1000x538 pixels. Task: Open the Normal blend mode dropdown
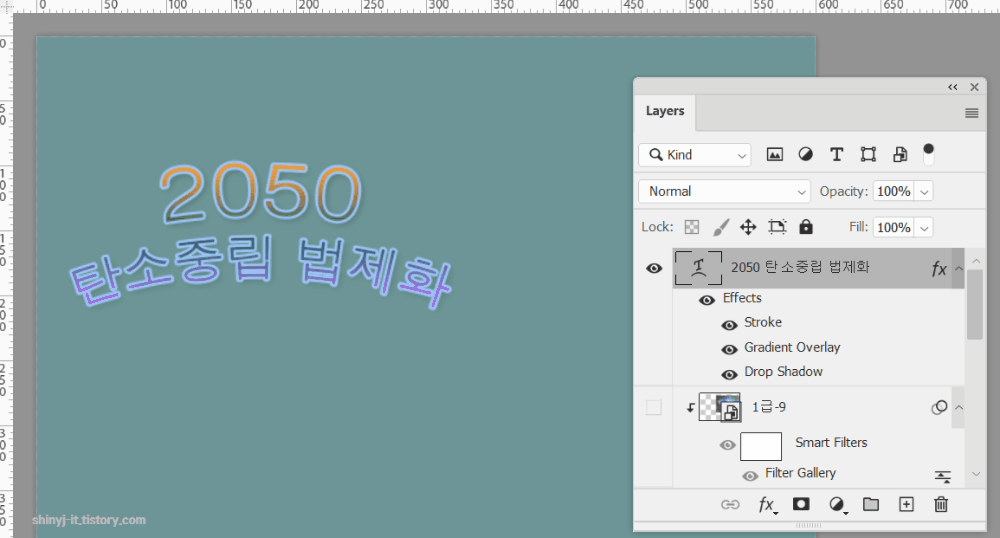pos(724,191)
